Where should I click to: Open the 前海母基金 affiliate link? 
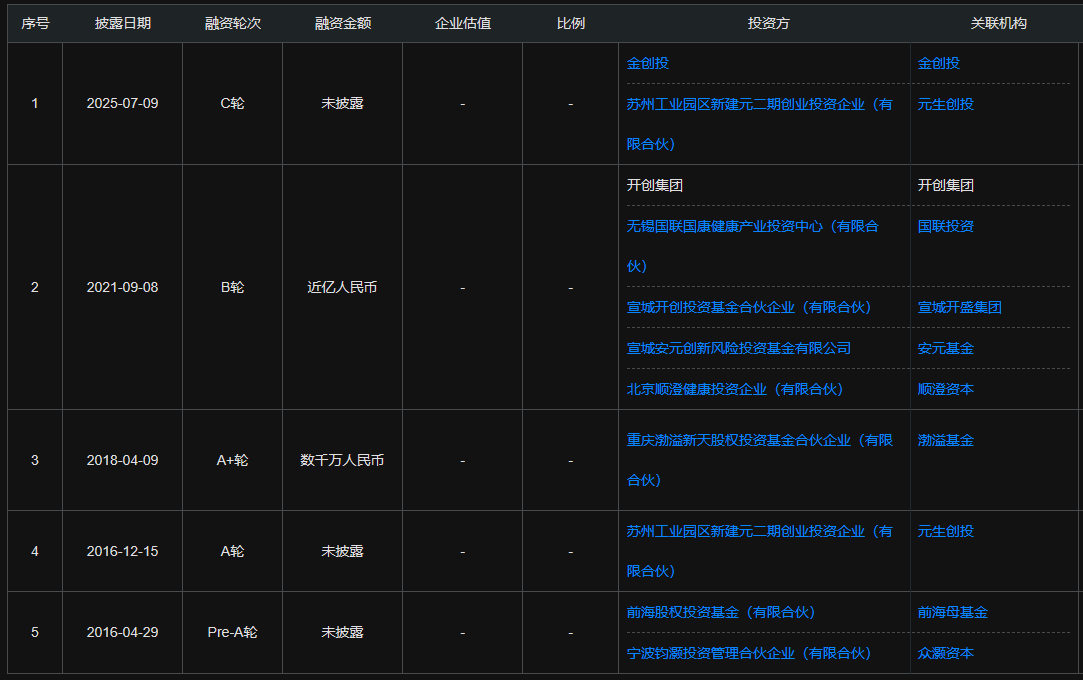[x=952, y=612]
